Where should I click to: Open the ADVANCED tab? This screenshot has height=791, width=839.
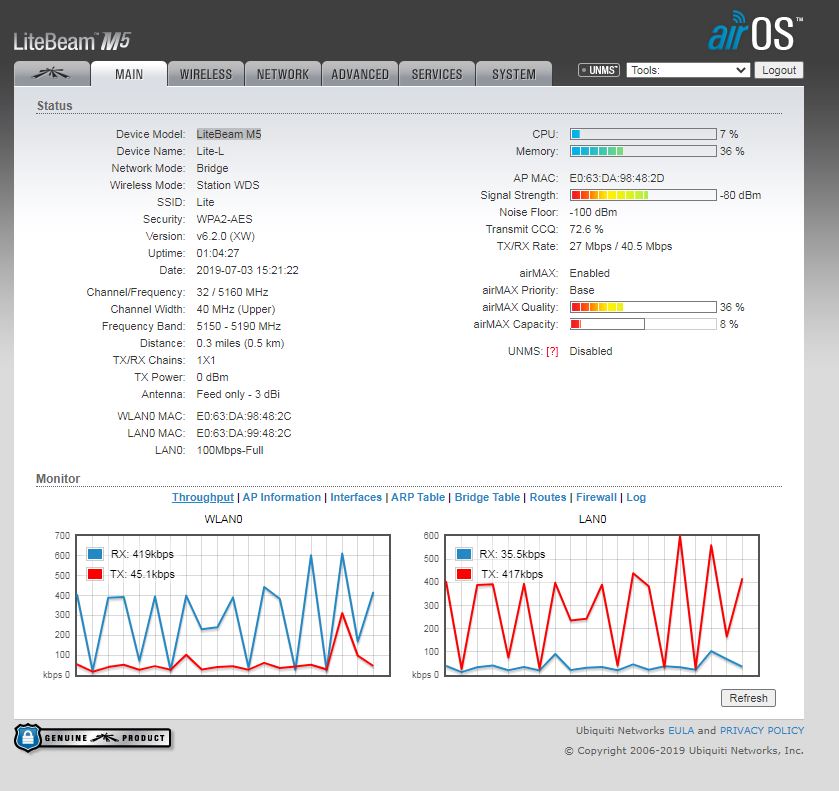point(360,74)
